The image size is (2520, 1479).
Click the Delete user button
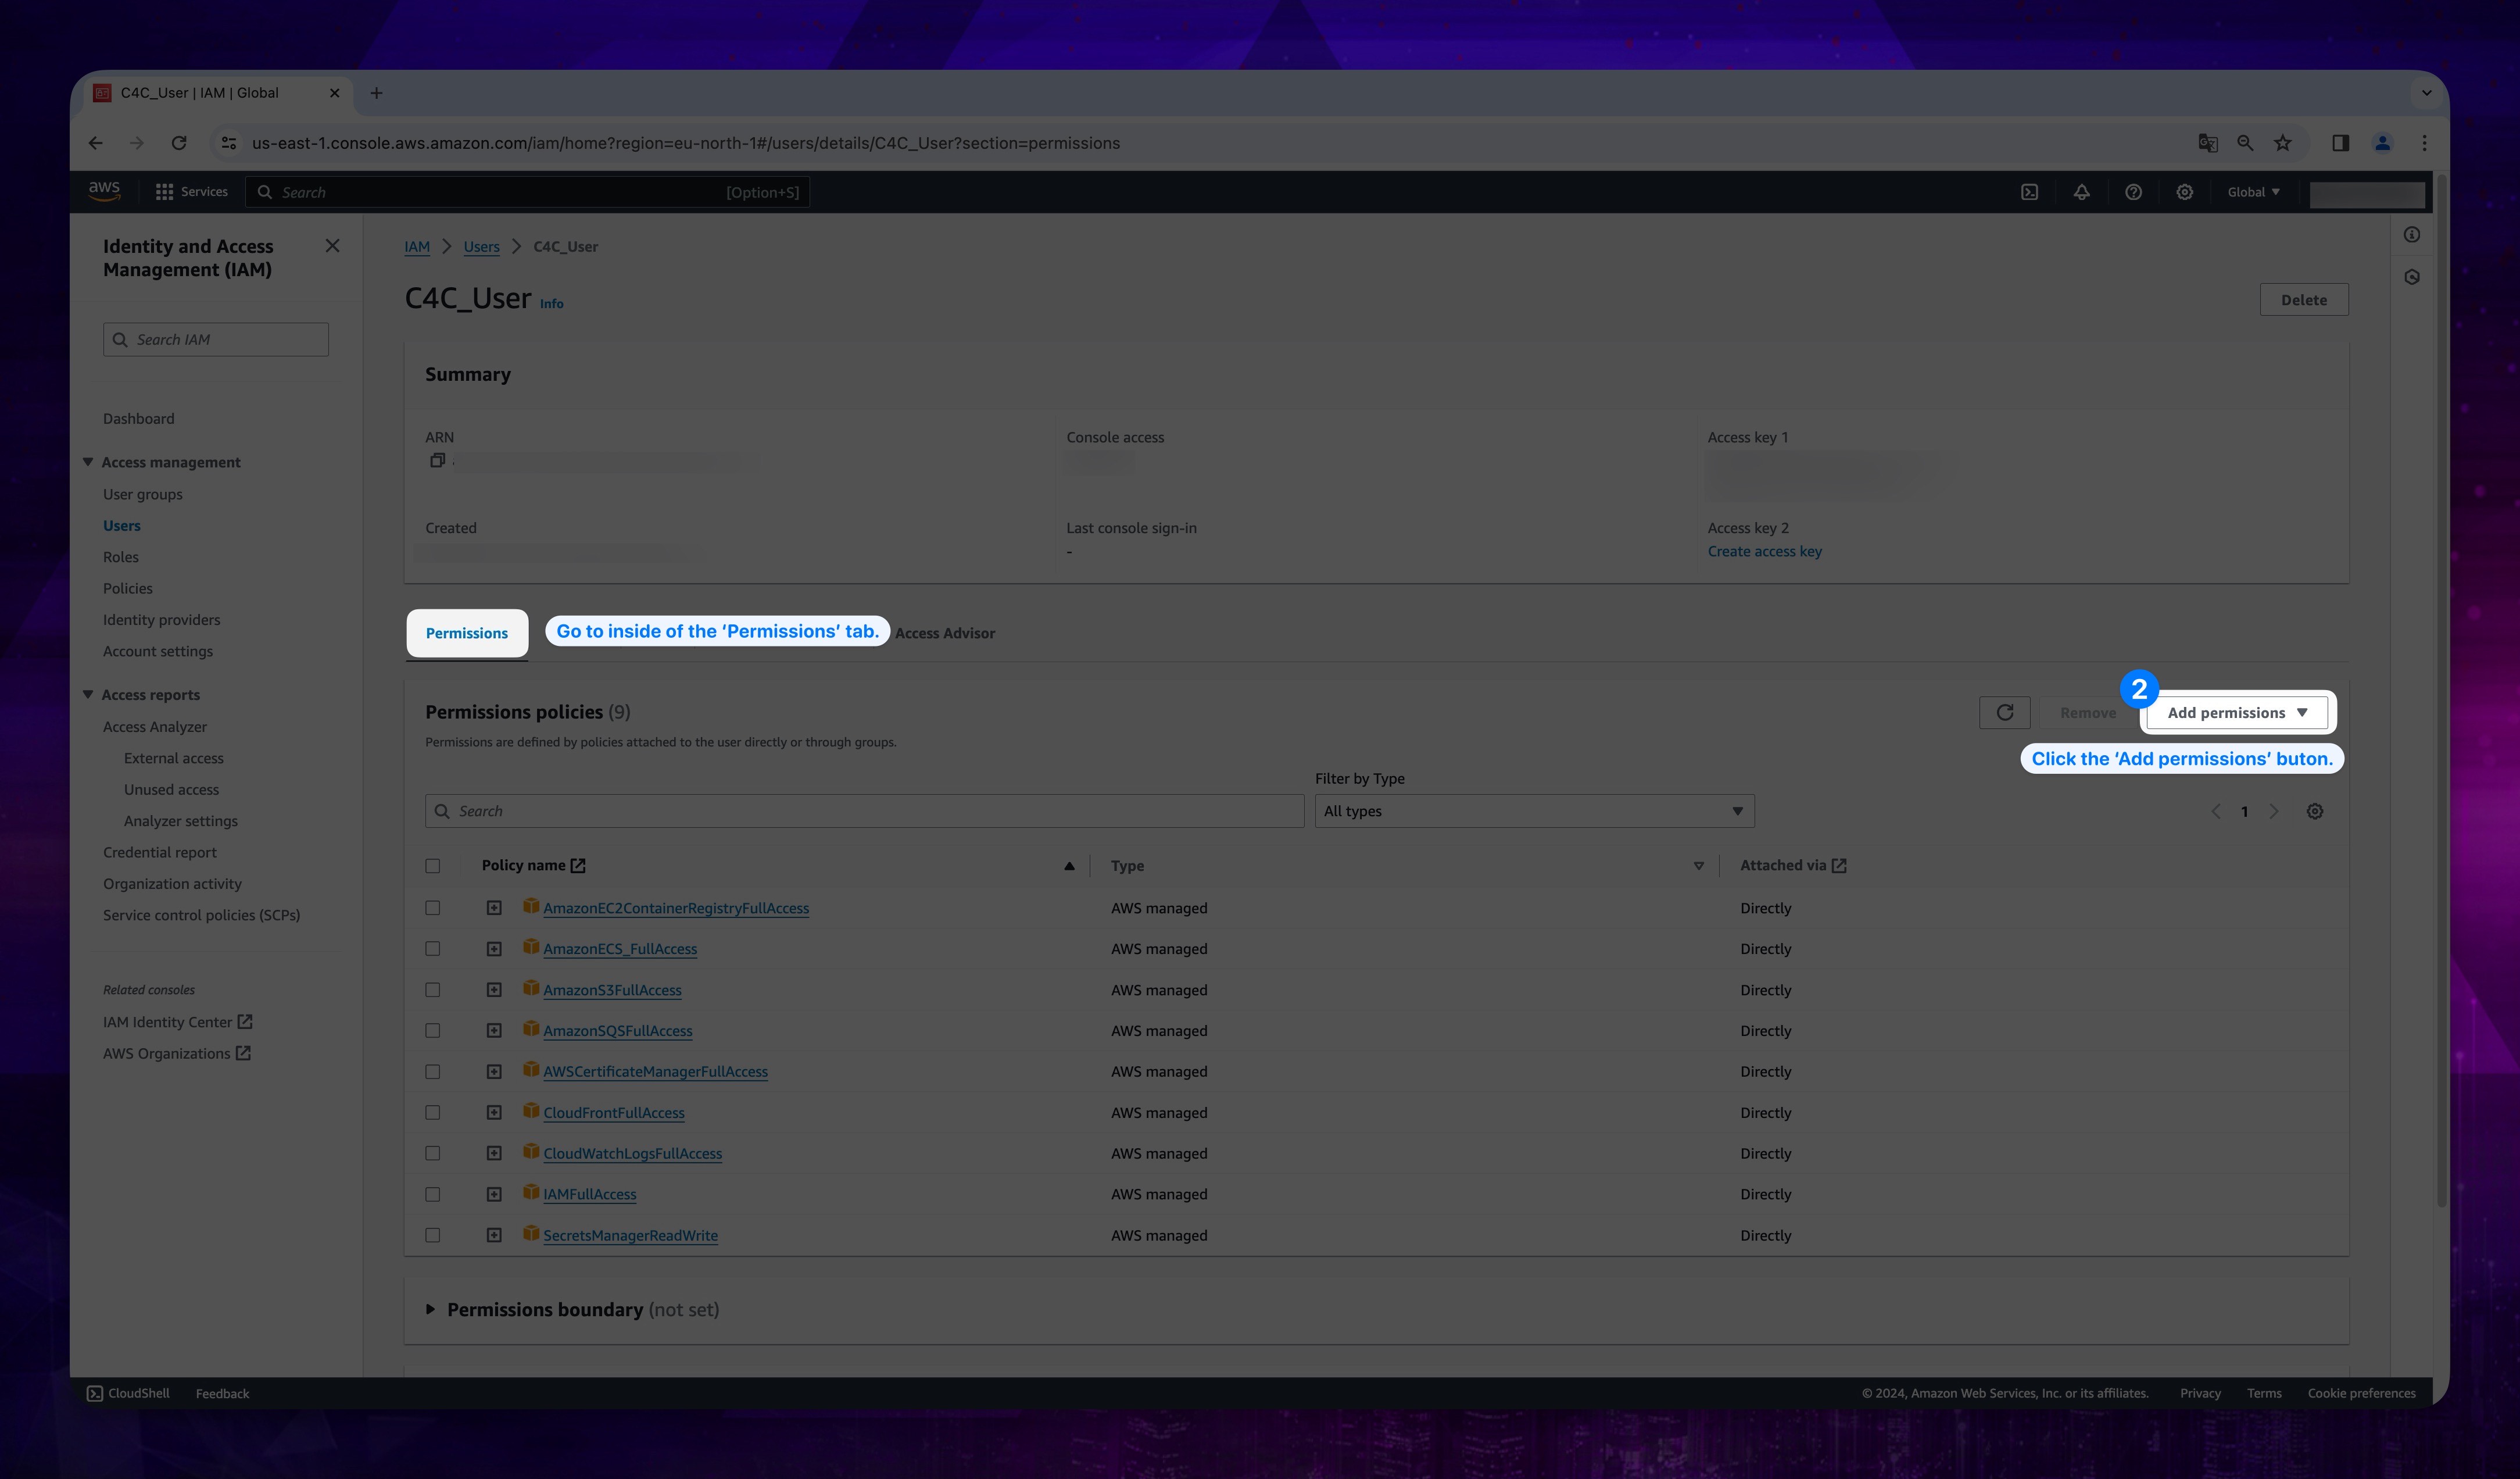2304,300
